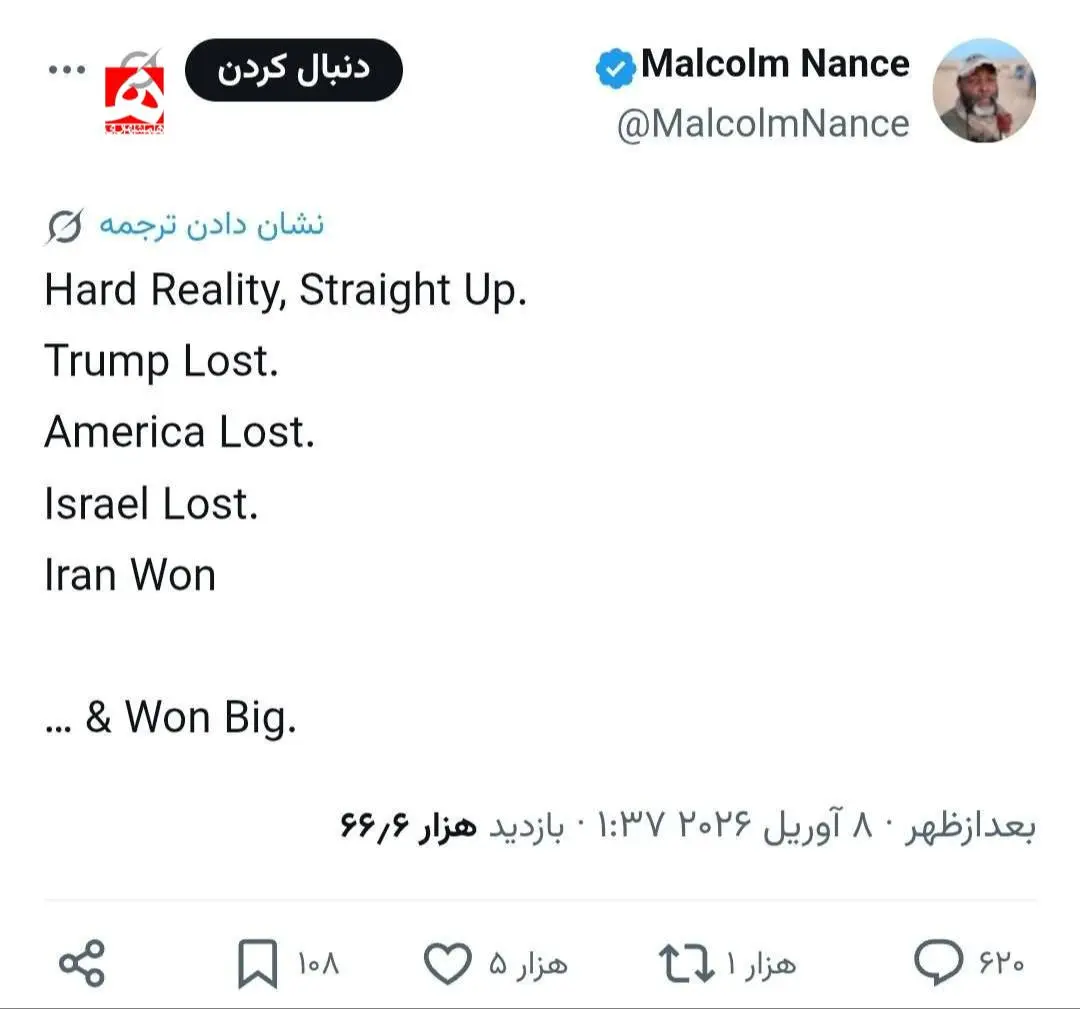Open the three-dot more options menu
Screen dimensions: 1080x1009
tap(67, 72)
